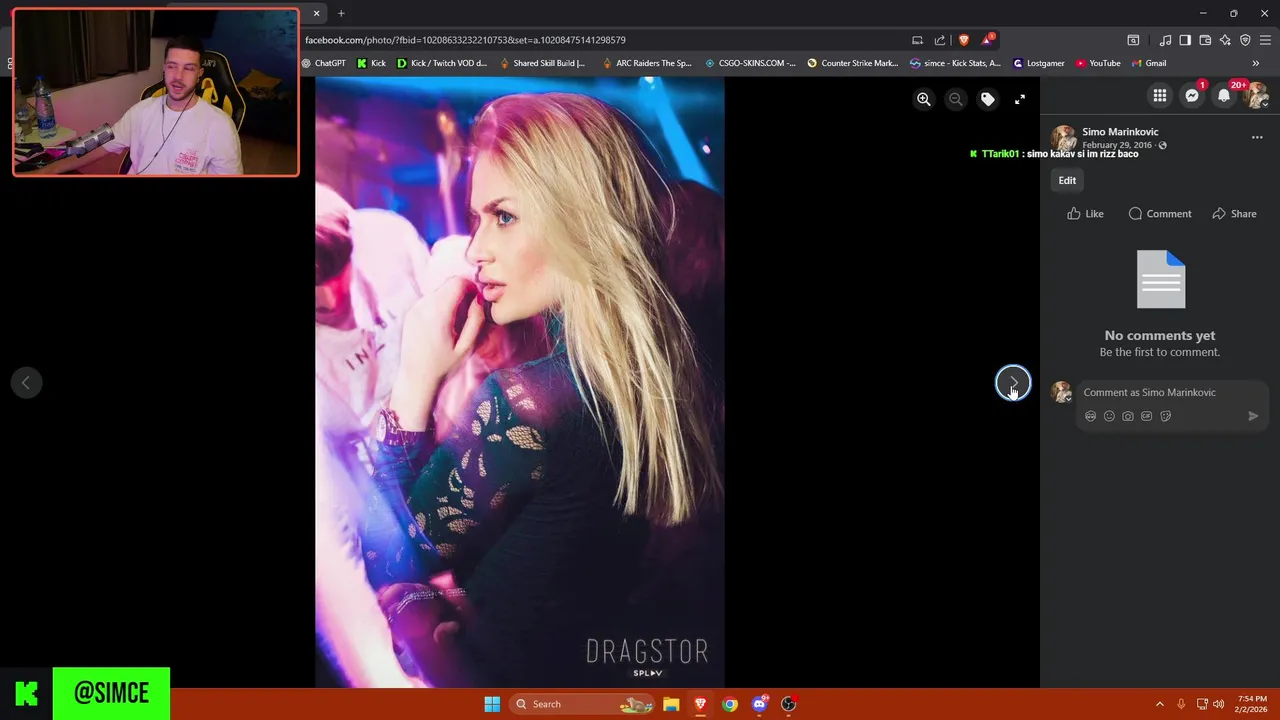Focus the Comment as Simo Marinkovic field
The image size is (1280, 720).
pos(1172,392)
